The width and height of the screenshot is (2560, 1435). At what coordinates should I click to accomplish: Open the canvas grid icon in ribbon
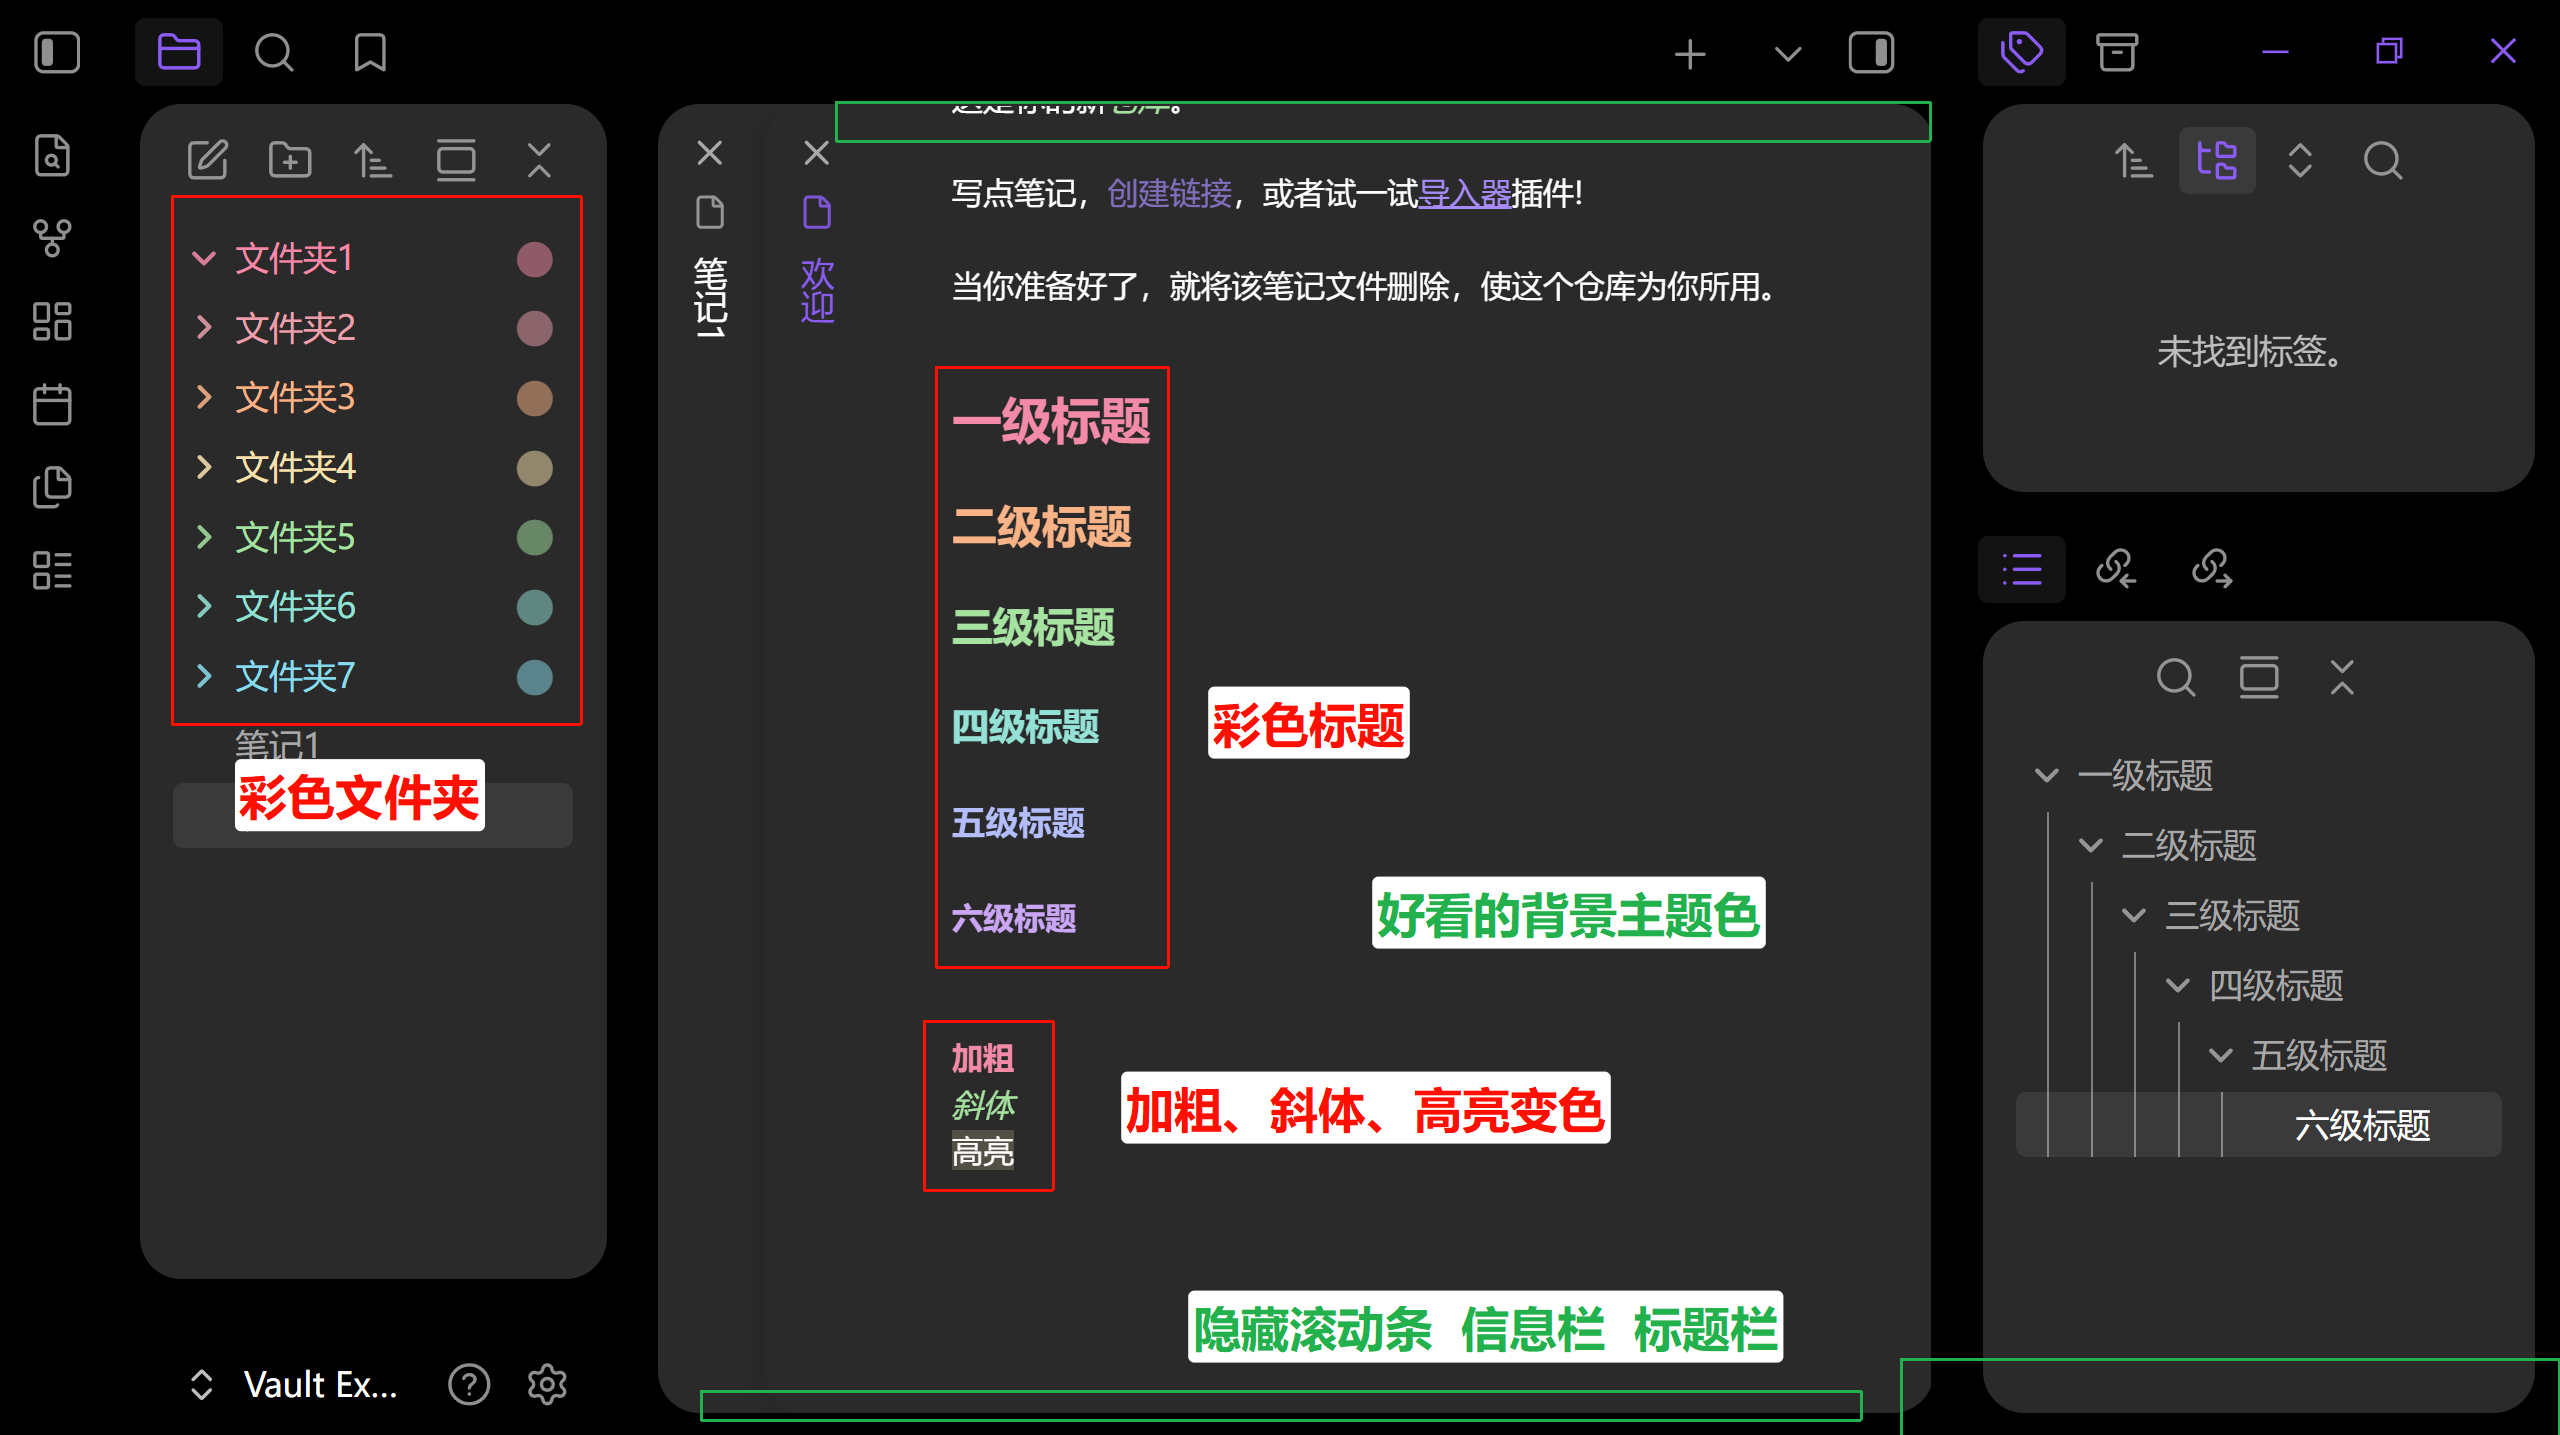click(x=52, y=321)
